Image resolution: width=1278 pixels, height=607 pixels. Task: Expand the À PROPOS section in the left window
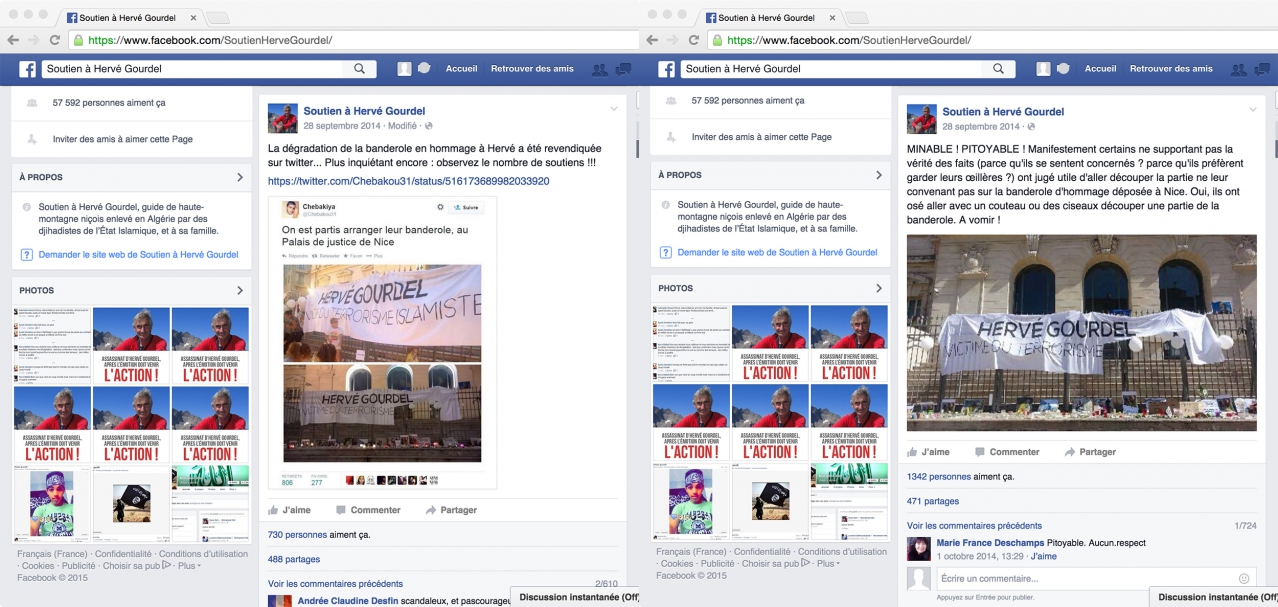point(240,177)
